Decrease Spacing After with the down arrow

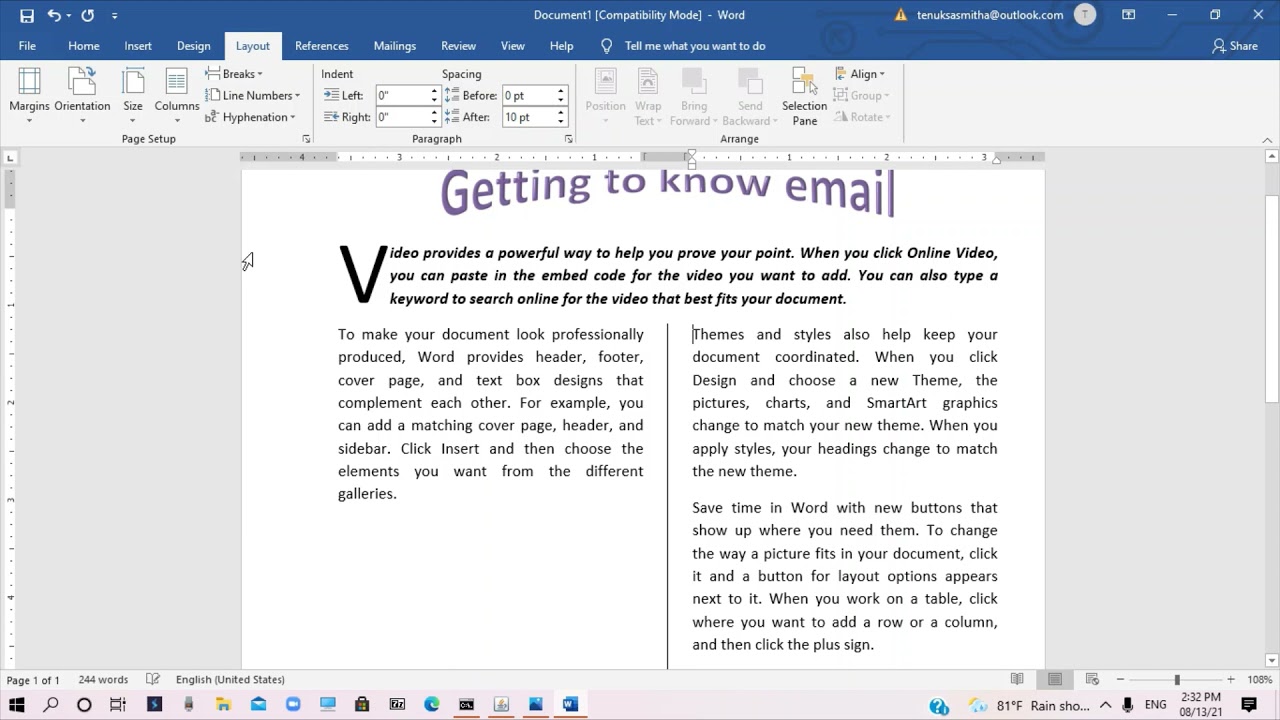561,122
